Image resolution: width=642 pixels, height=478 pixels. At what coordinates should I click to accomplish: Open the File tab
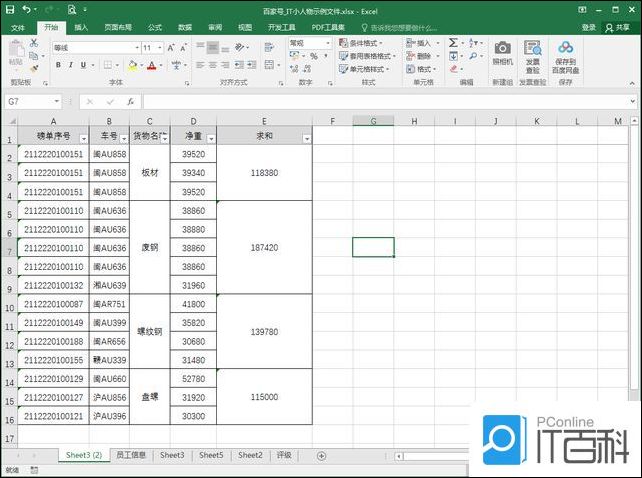pyautogui.click(x=18, y=27)
